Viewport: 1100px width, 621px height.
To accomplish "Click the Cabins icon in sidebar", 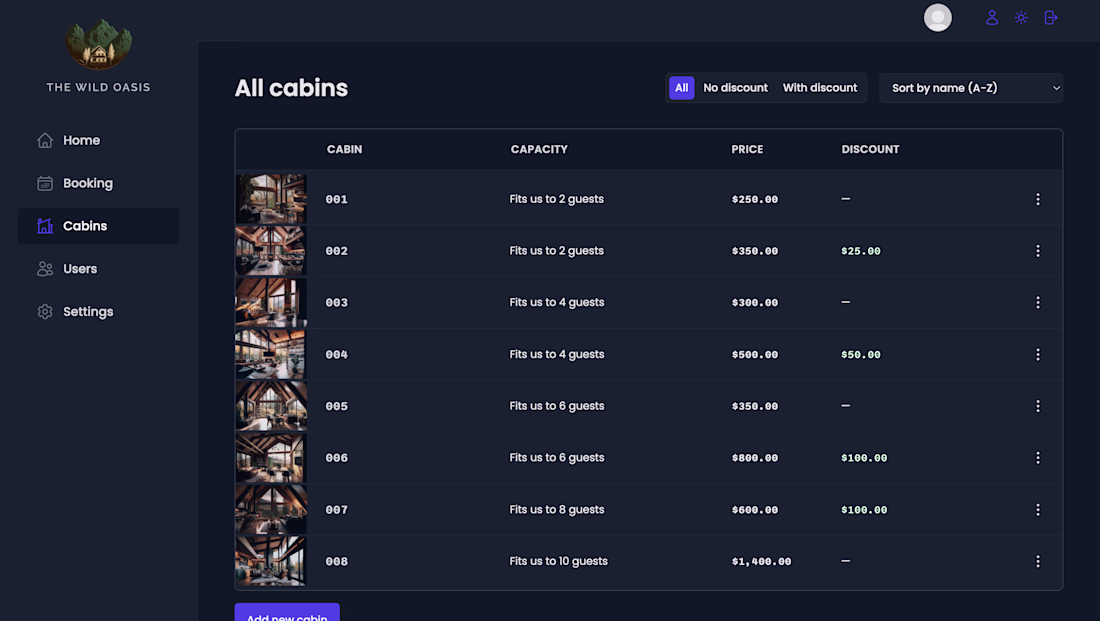I will coord(45,226).
